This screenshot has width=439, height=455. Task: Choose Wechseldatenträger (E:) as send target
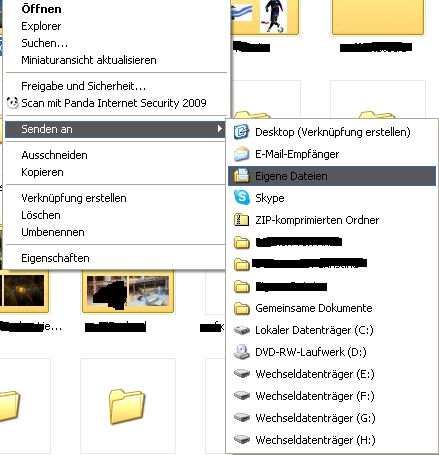point(332,374)
